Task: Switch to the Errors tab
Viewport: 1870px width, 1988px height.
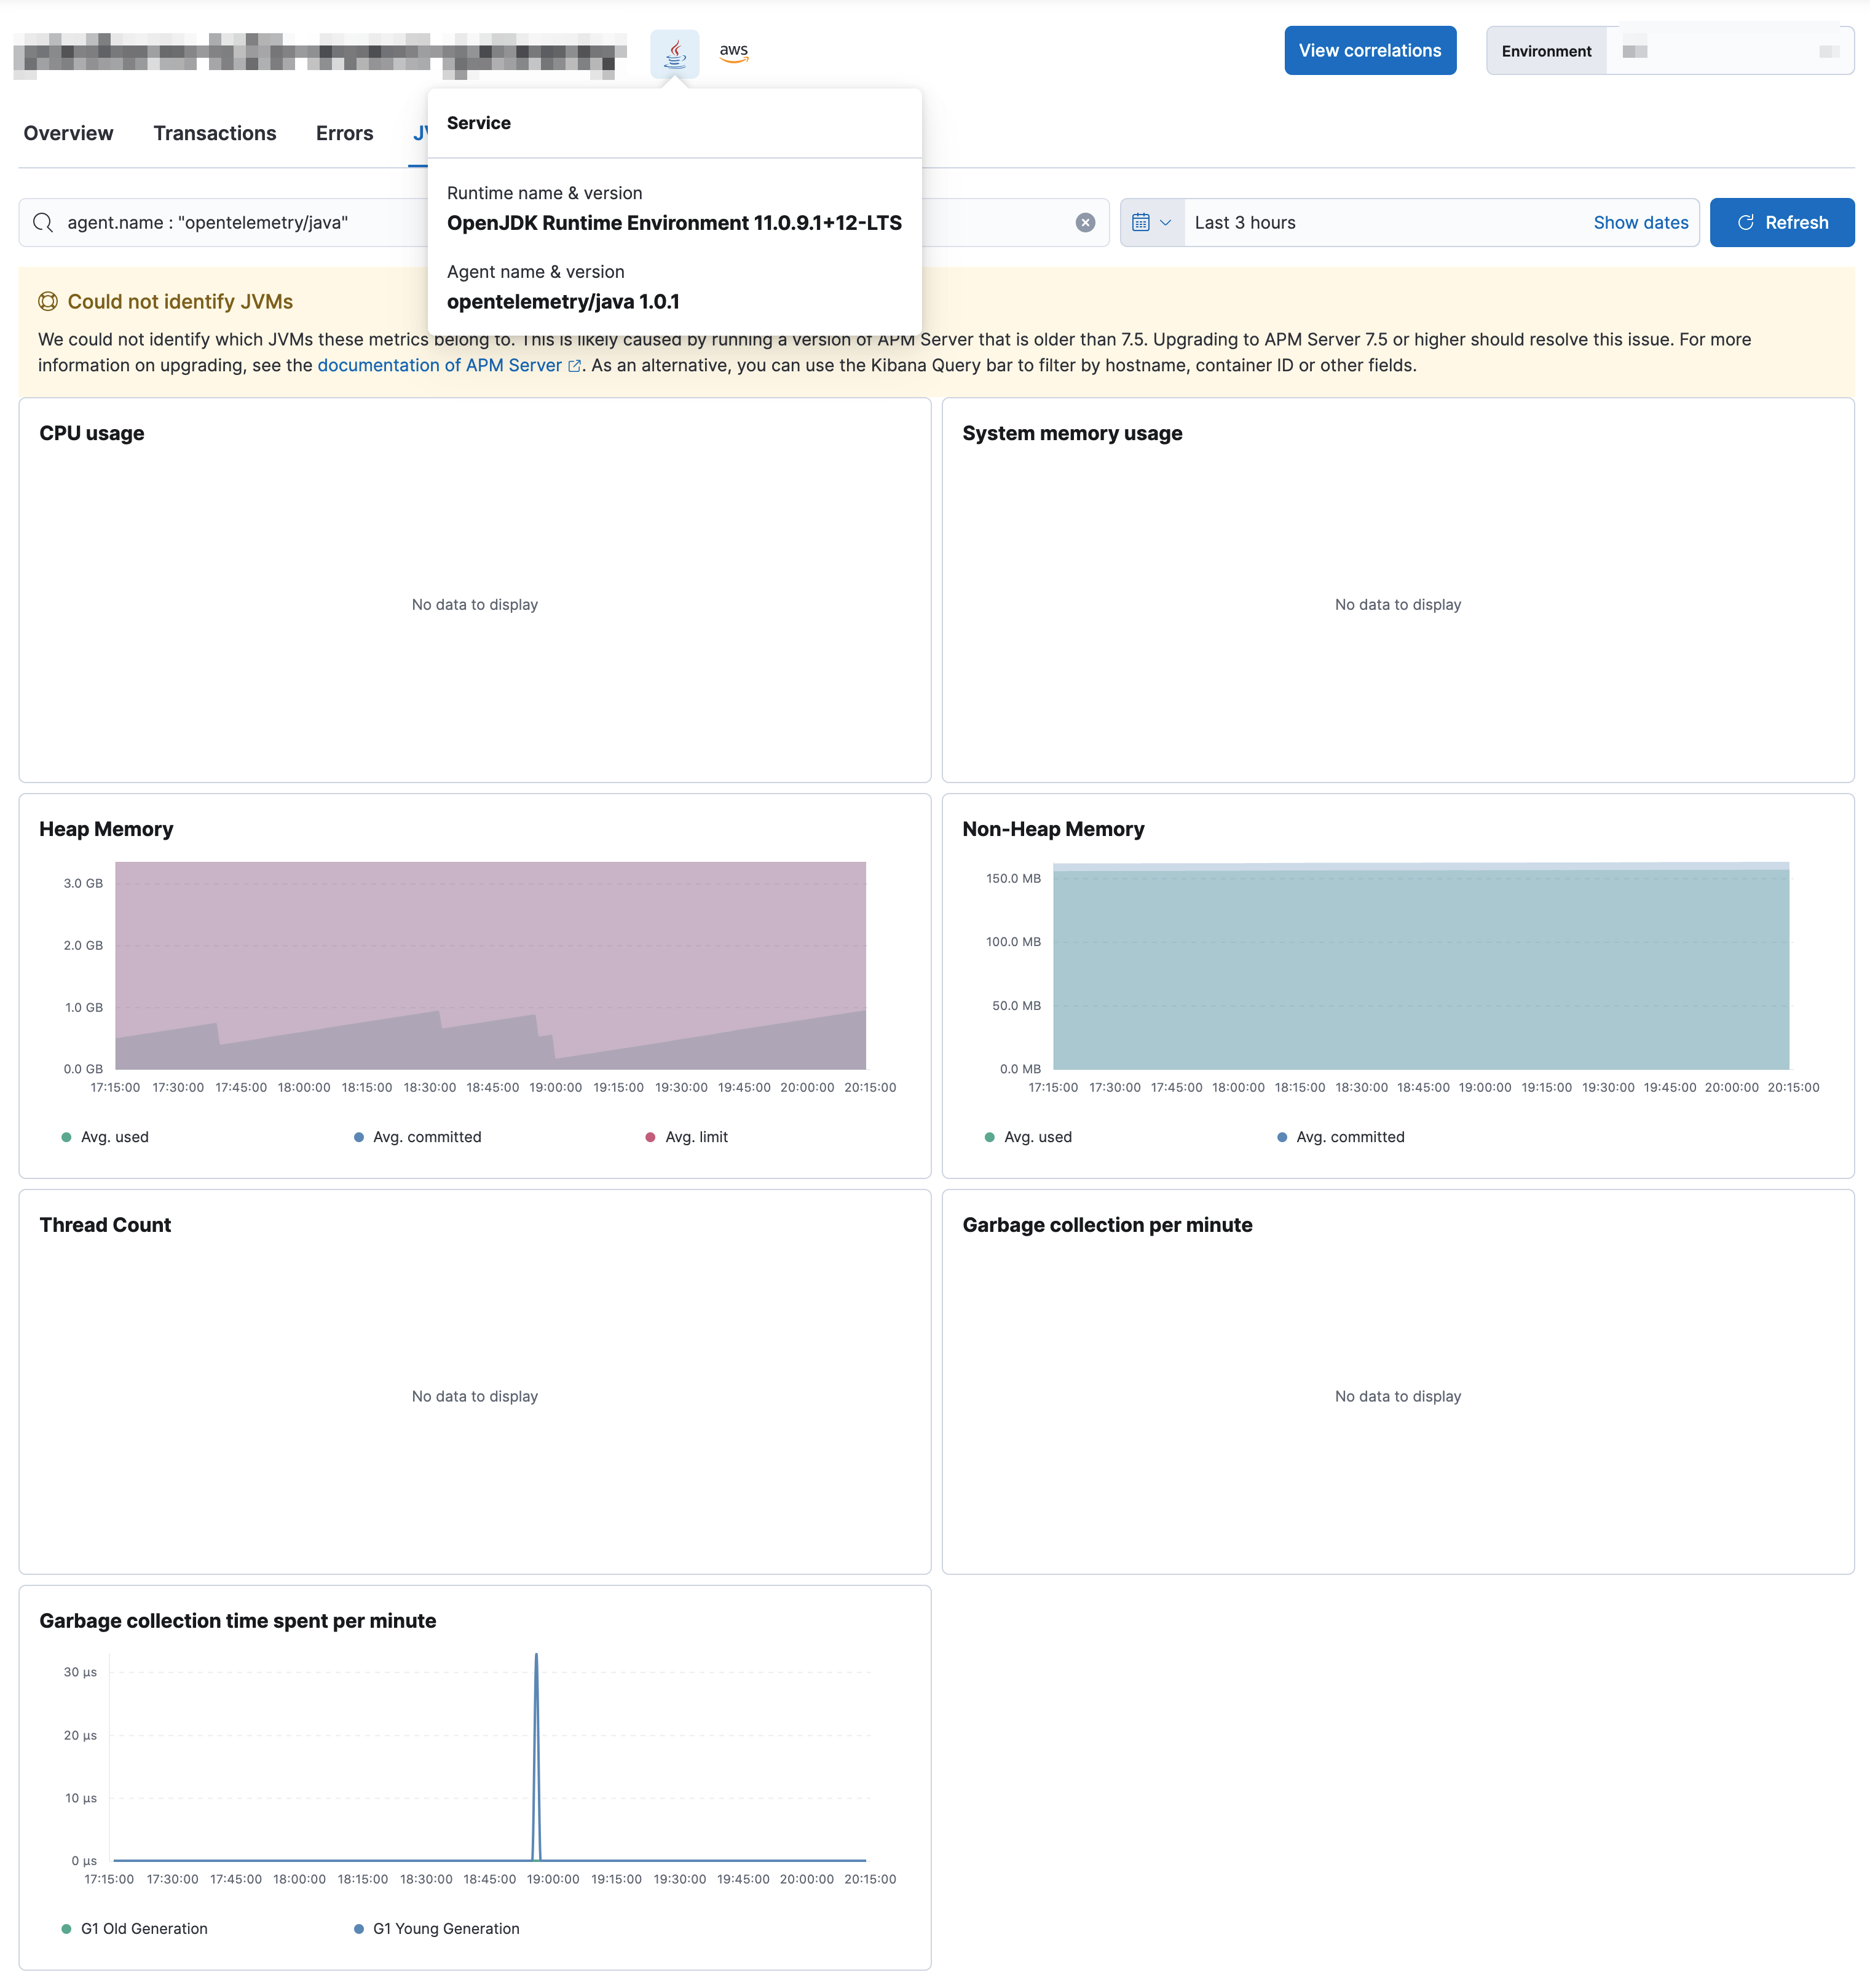Action: tap(344, 133)
